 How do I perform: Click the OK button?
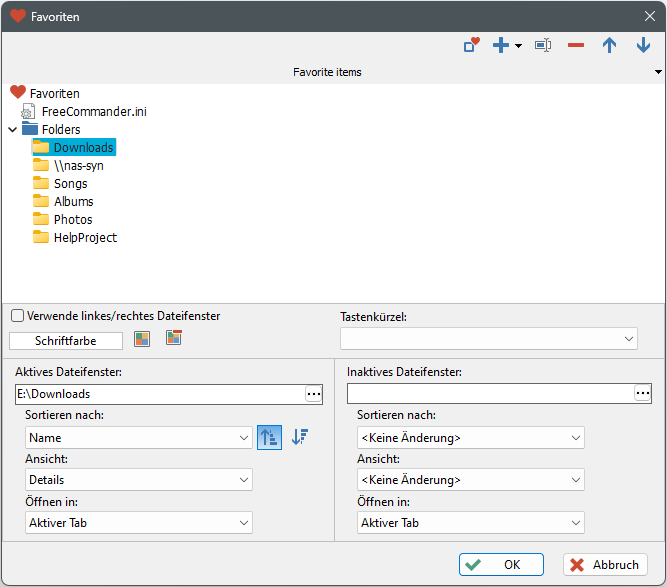tap(501, 565)
